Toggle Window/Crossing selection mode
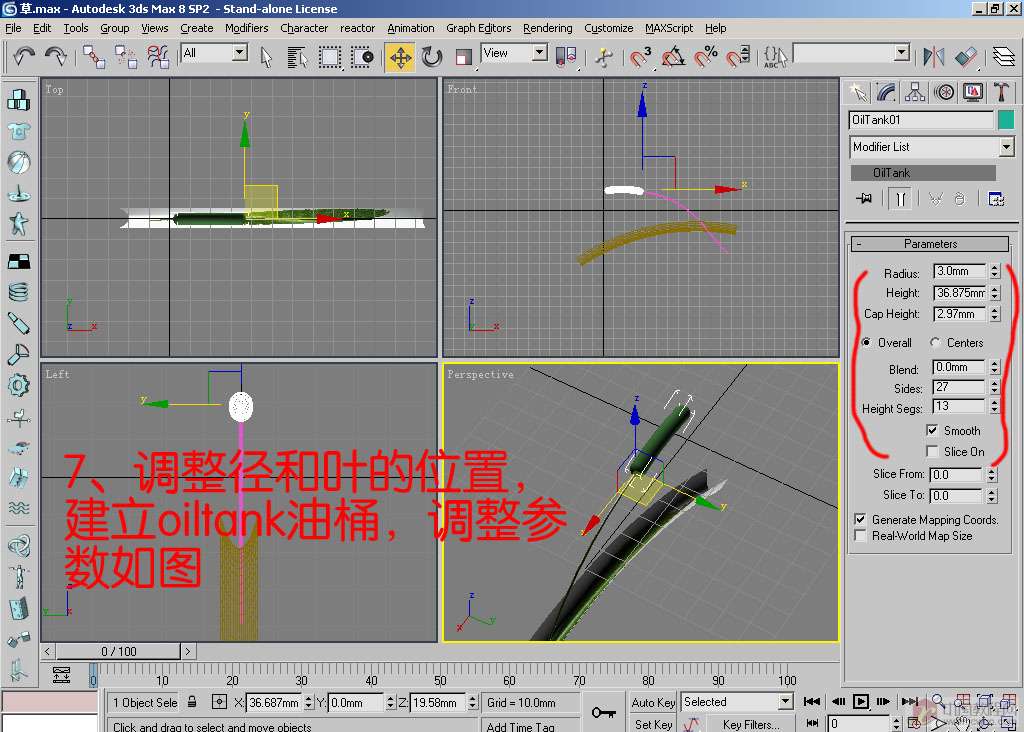 click(362, 57)
